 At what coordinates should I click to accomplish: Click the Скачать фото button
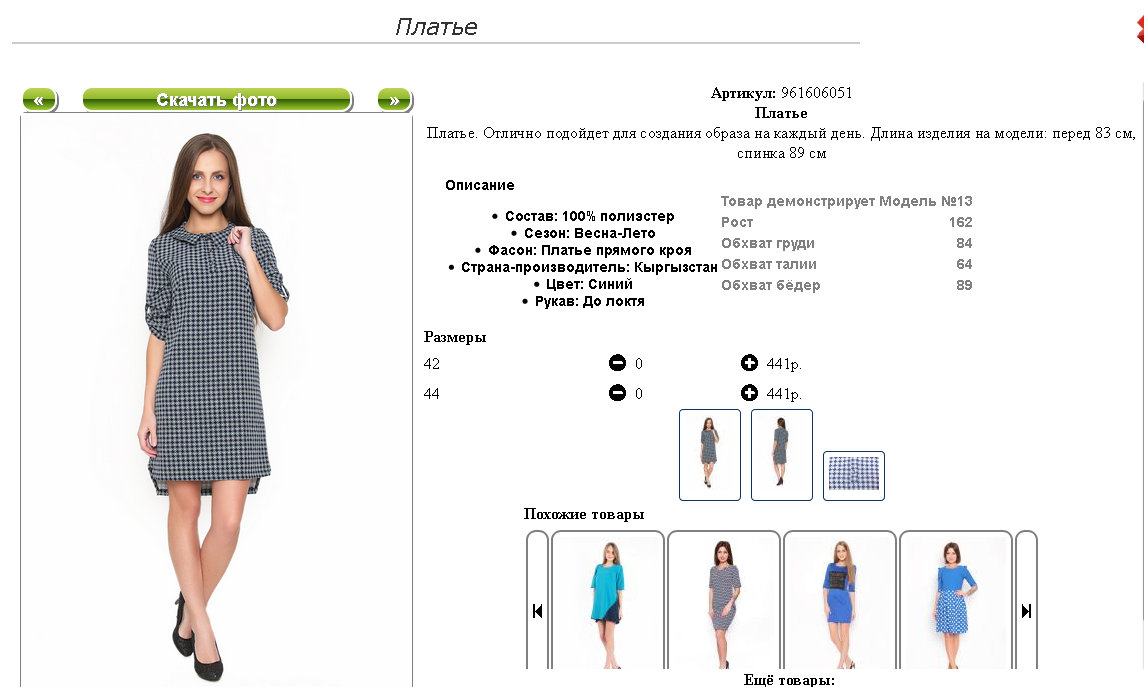click(217, 100)
